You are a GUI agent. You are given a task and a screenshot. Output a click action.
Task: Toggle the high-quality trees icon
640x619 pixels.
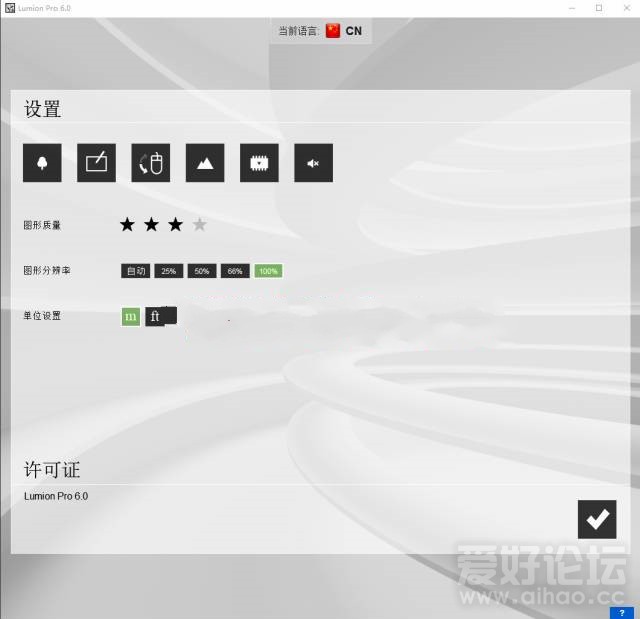pyautogui.click(x=42, y=163)
